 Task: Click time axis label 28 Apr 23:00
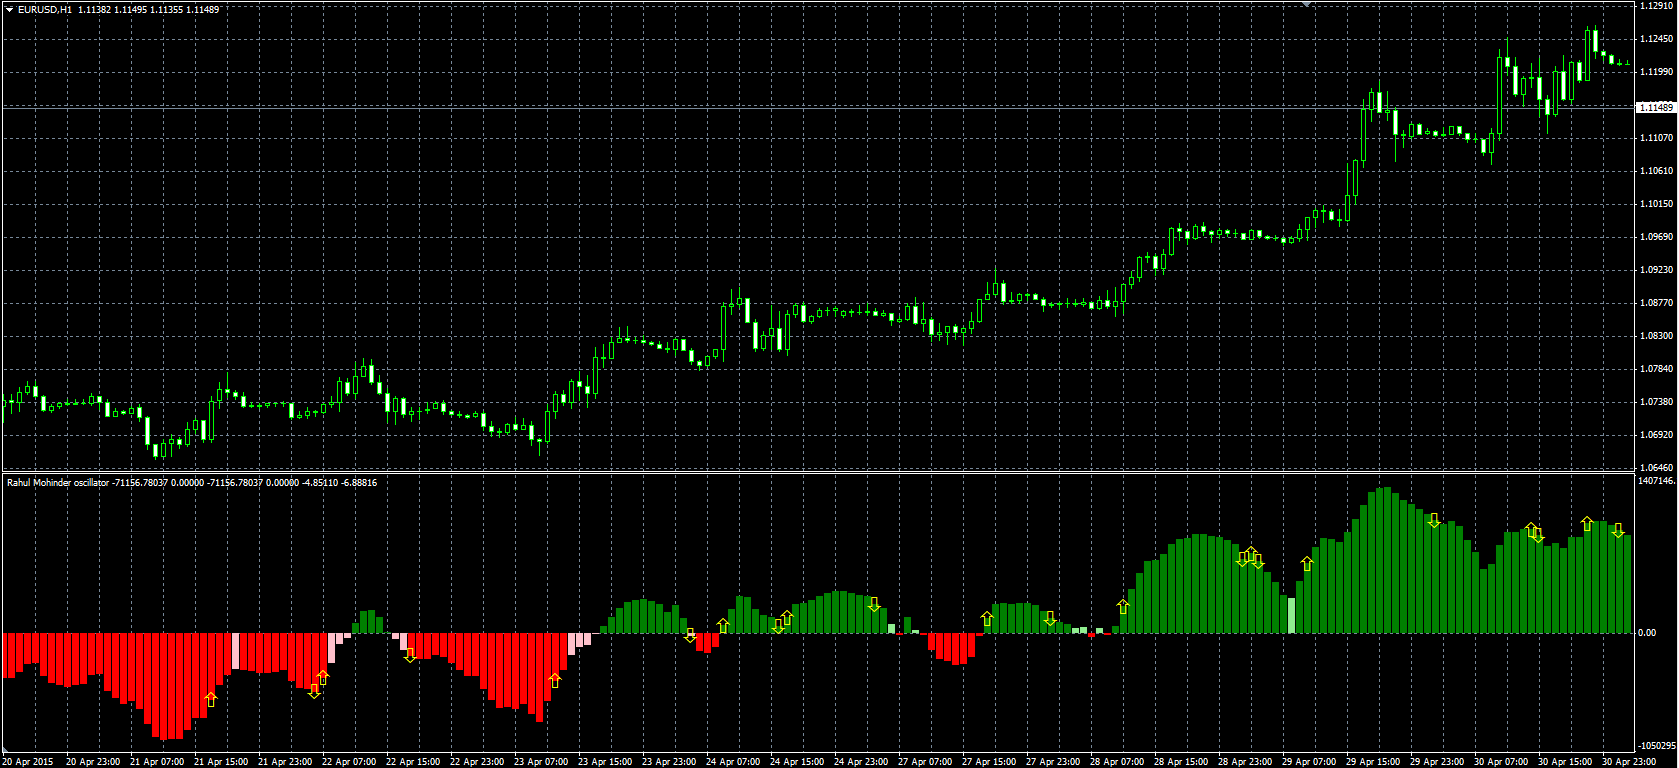click(x=1245, y=762)
